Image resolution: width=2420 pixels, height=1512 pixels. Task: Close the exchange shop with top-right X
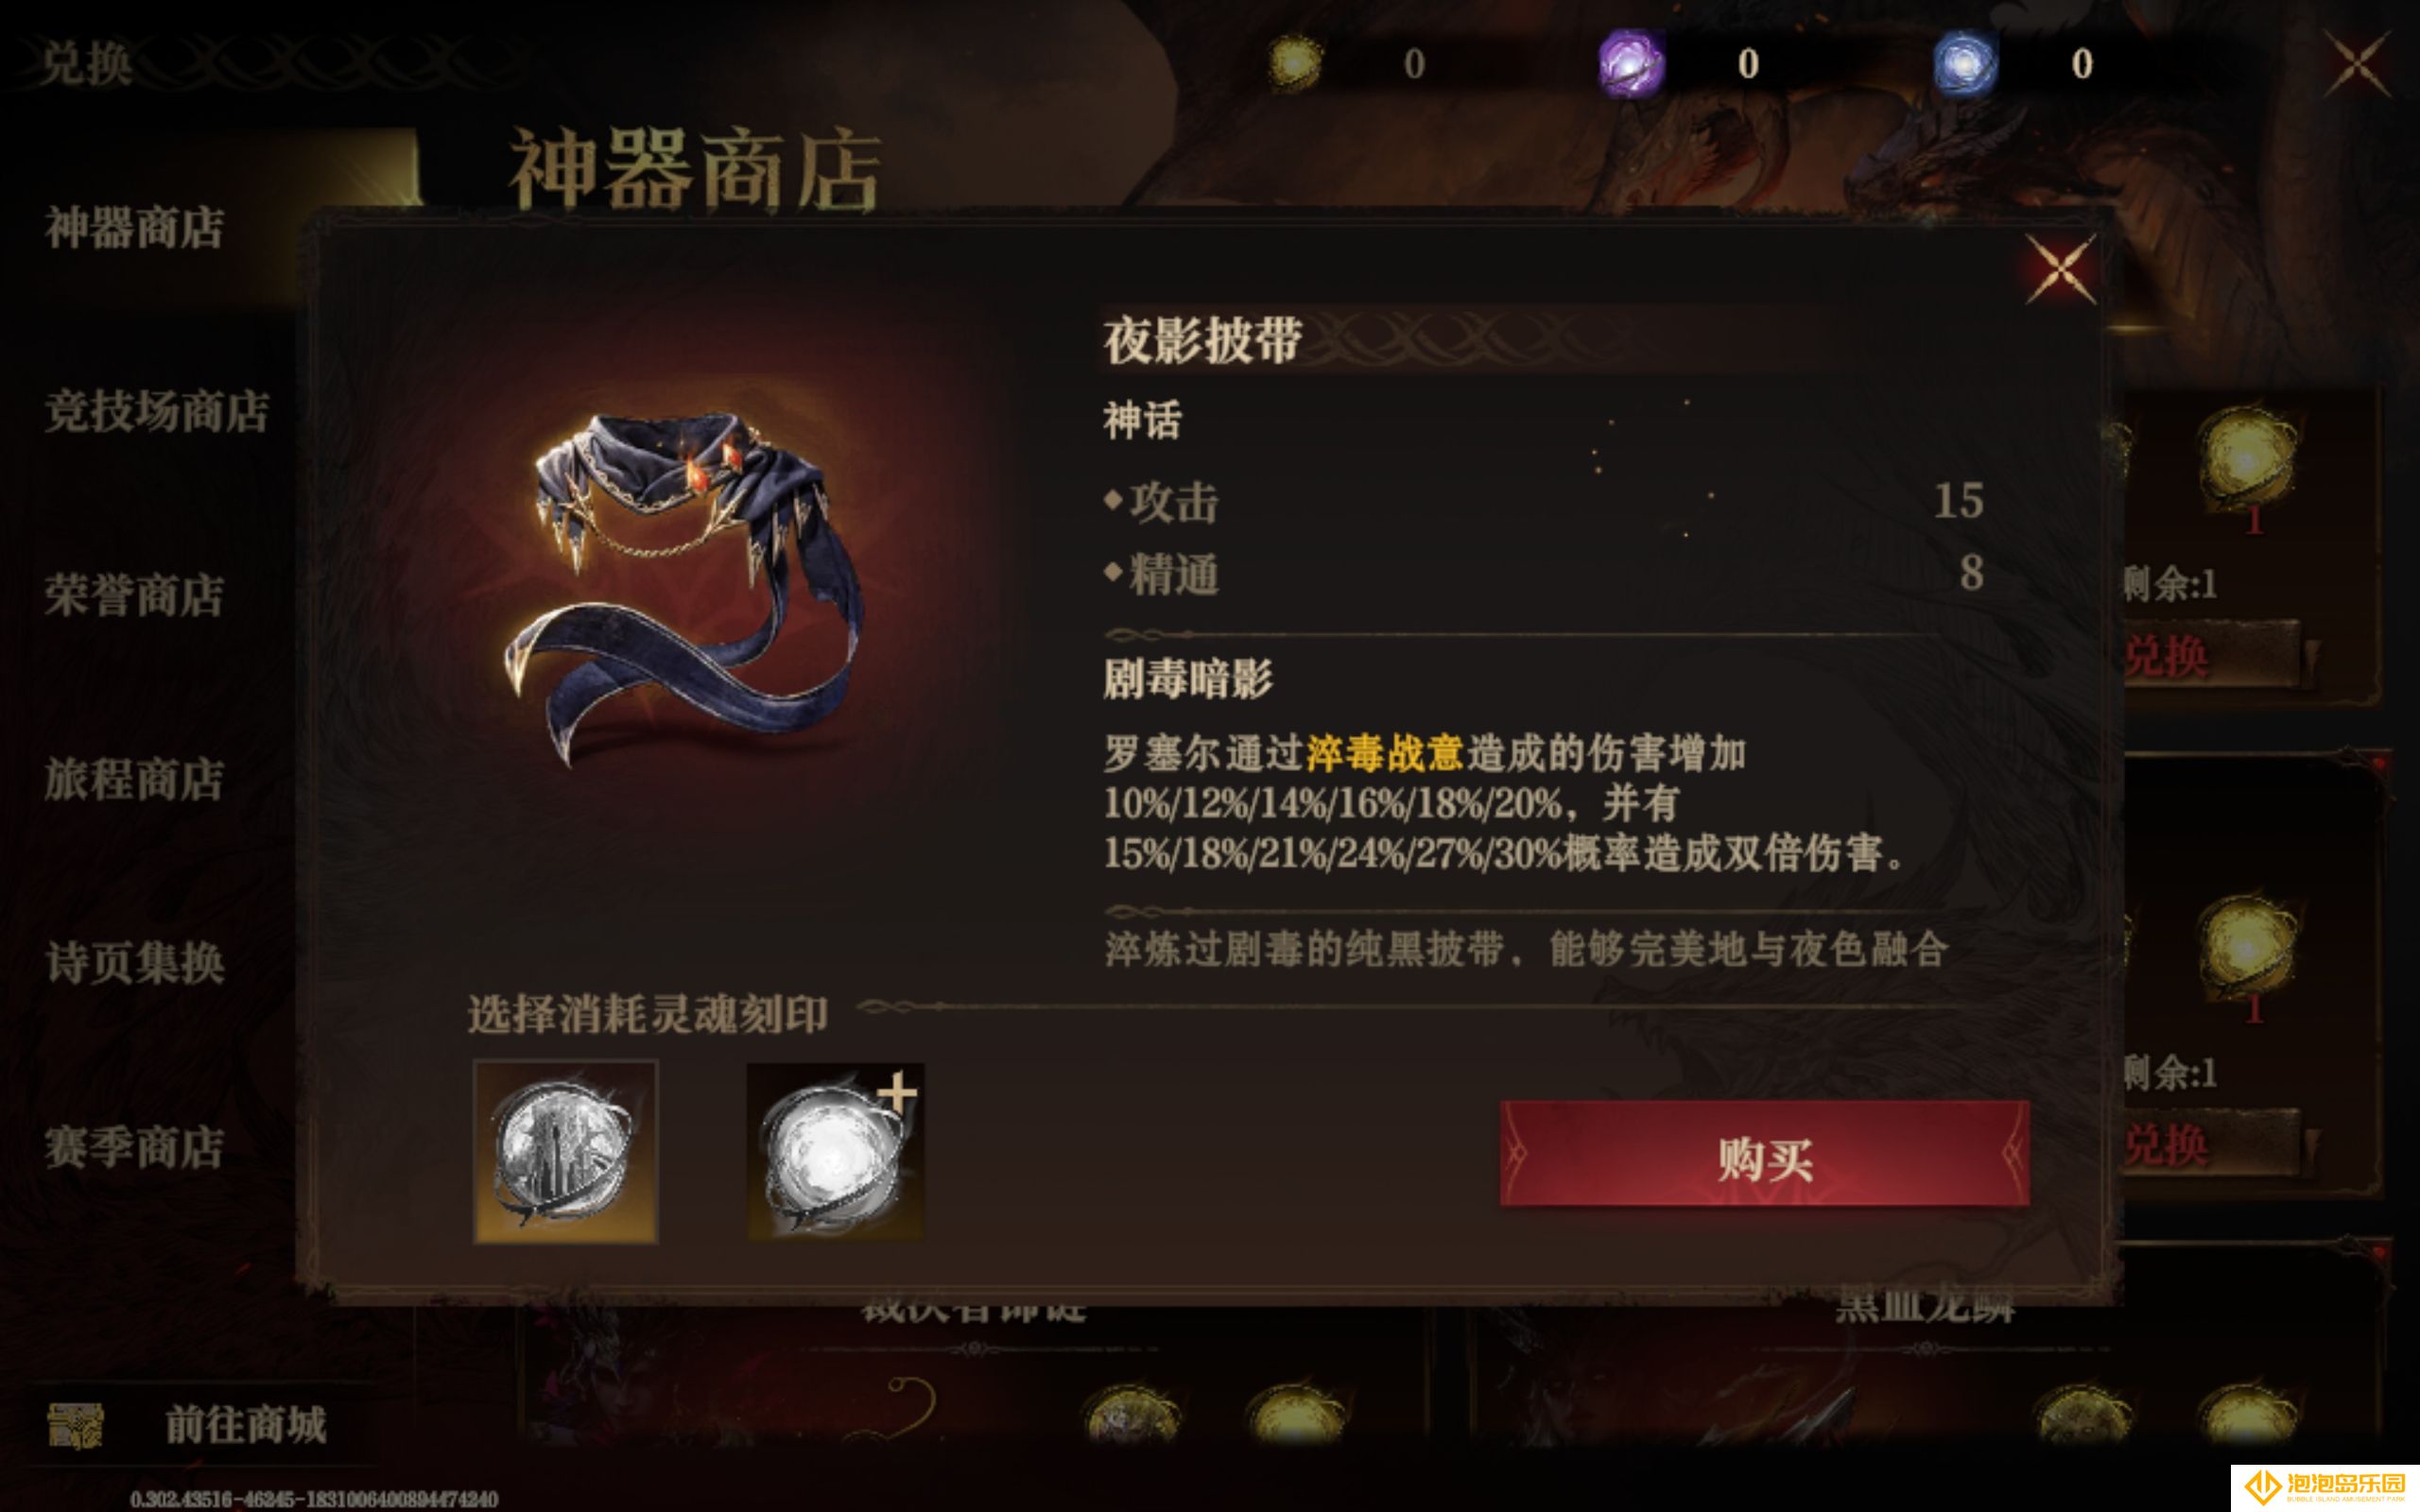2357,63
